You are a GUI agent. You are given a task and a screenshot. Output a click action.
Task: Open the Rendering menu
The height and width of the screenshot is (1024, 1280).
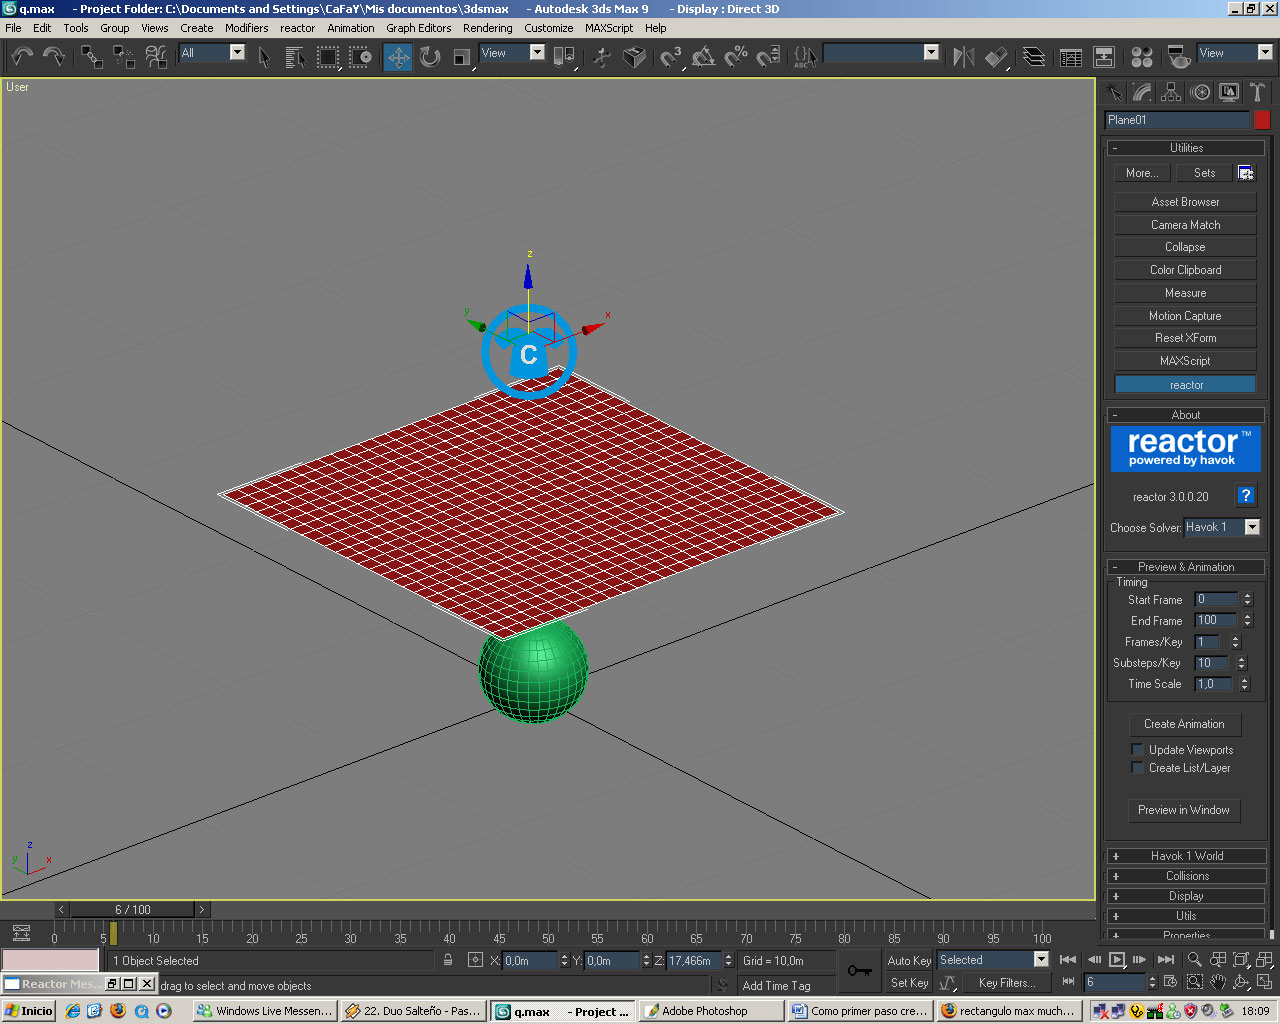coord(487,28)
